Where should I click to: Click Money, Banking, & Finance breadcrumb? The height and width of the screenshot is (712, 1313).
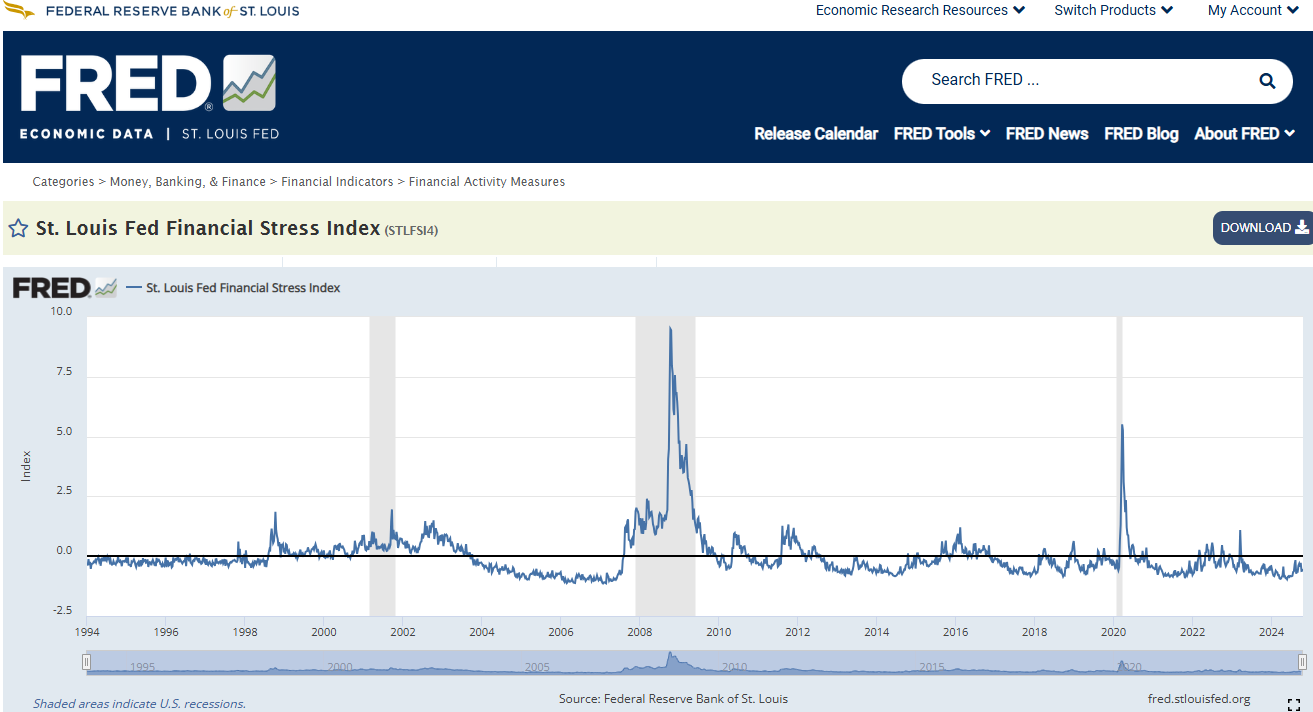pos(188,182)
